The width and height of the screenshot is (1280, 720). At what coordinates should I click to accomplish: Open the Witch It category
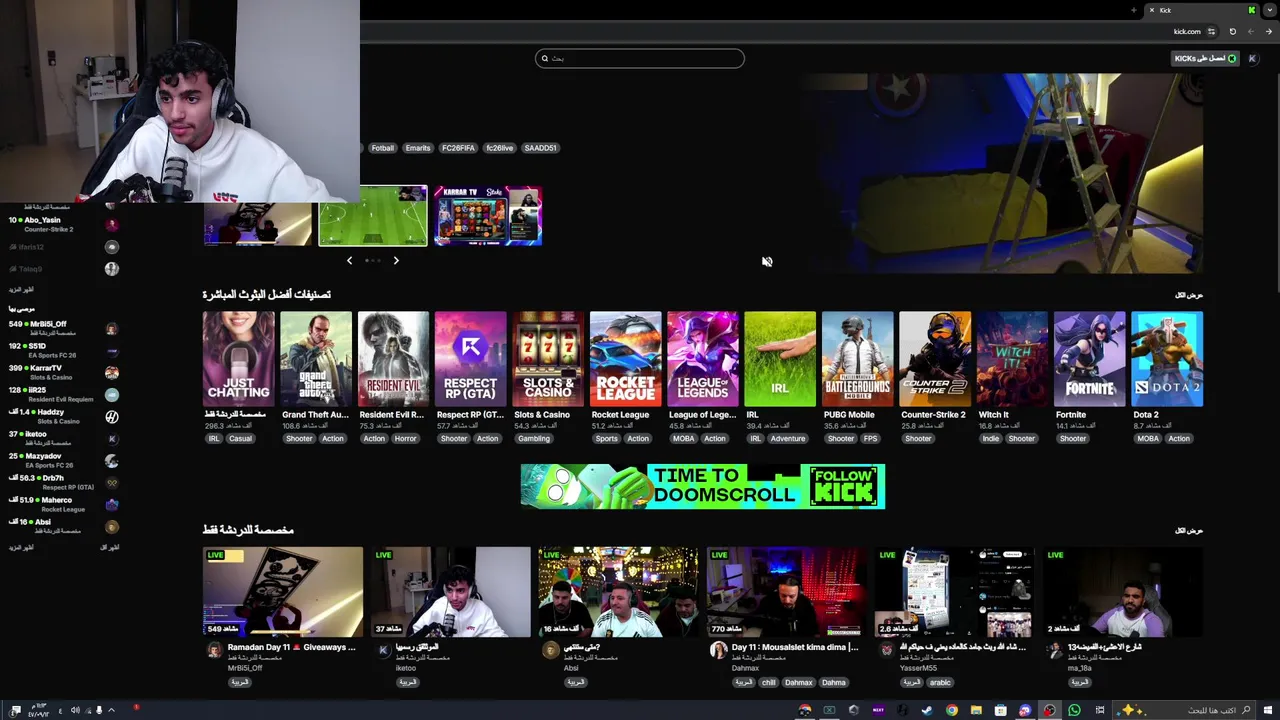pos(1012,359)
